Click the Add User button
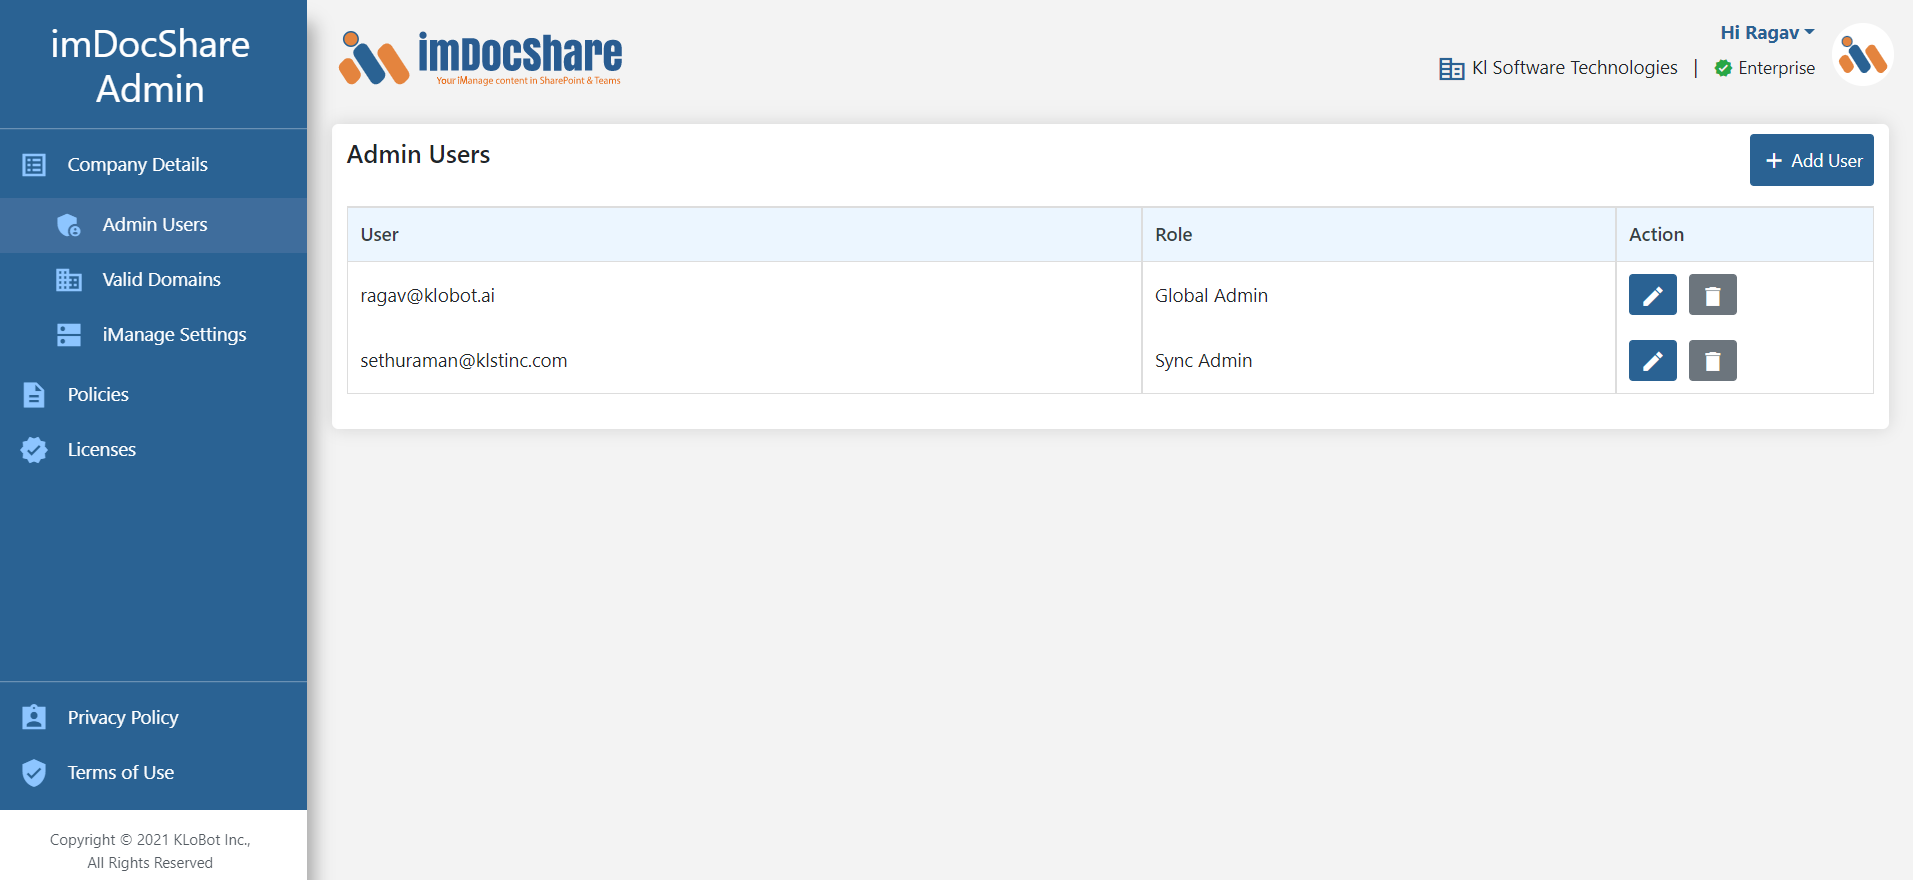 [1811, 160]
